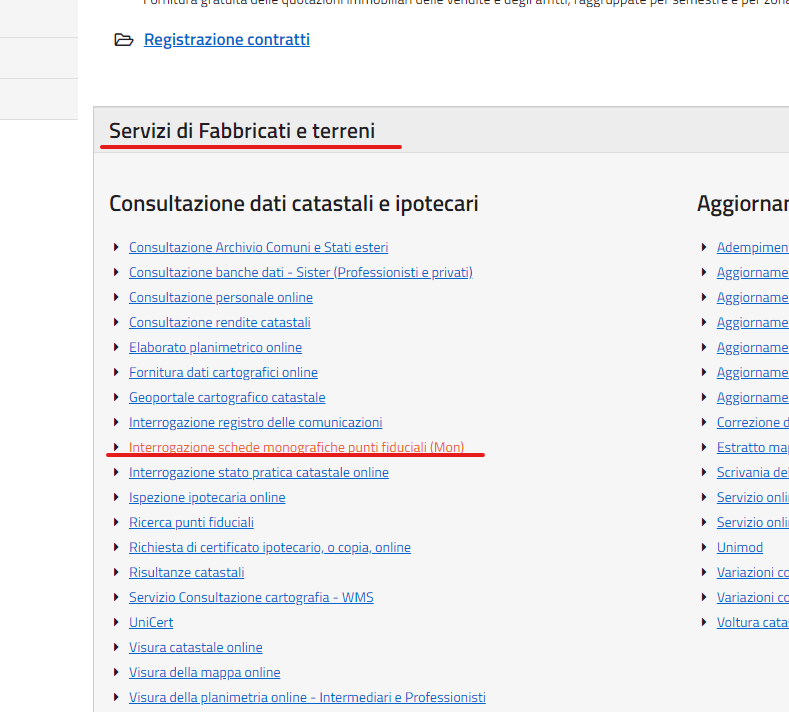Viewport: 789px width, 712px height.
Task: Select Elaborato planimetrico online
Action: coord(215,347)
